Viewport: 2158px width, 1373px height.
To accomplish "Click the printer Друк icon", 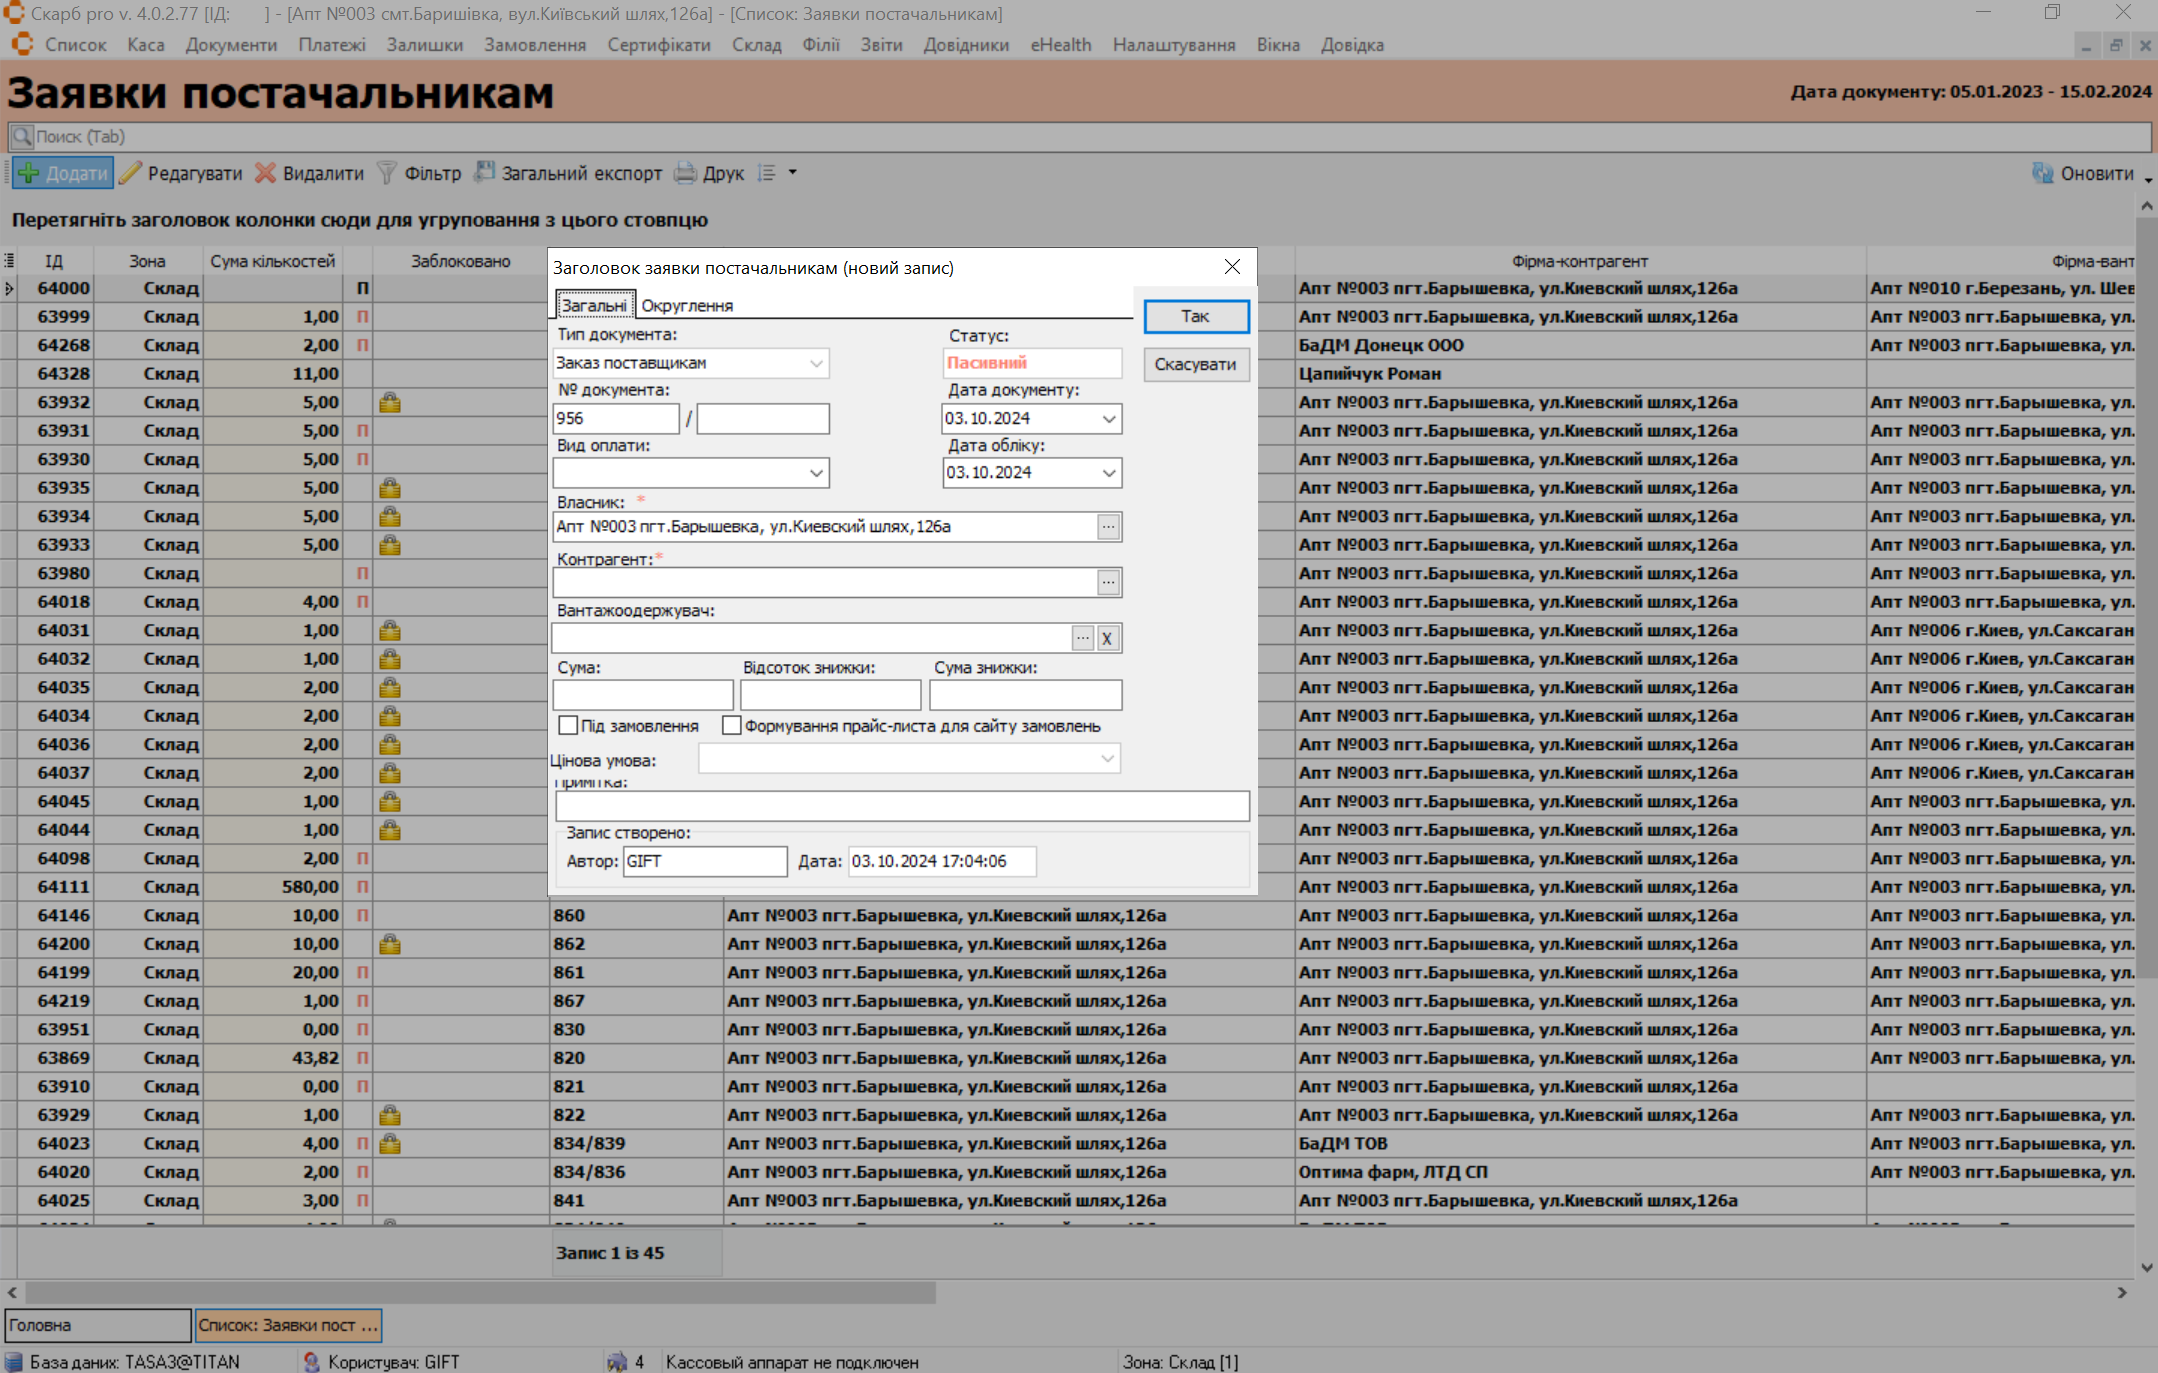I will [685, 173].
